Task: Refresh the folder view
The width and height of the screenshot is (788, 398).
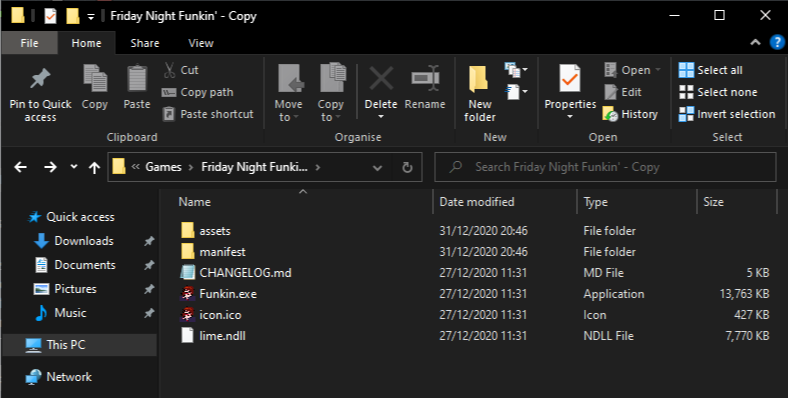Action: pyautogui.click(x=408, y=167)
